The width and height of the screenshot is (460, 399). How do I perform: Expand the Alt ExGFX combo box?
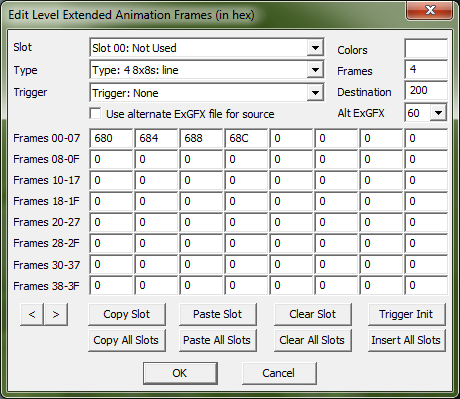coord(438,113)
